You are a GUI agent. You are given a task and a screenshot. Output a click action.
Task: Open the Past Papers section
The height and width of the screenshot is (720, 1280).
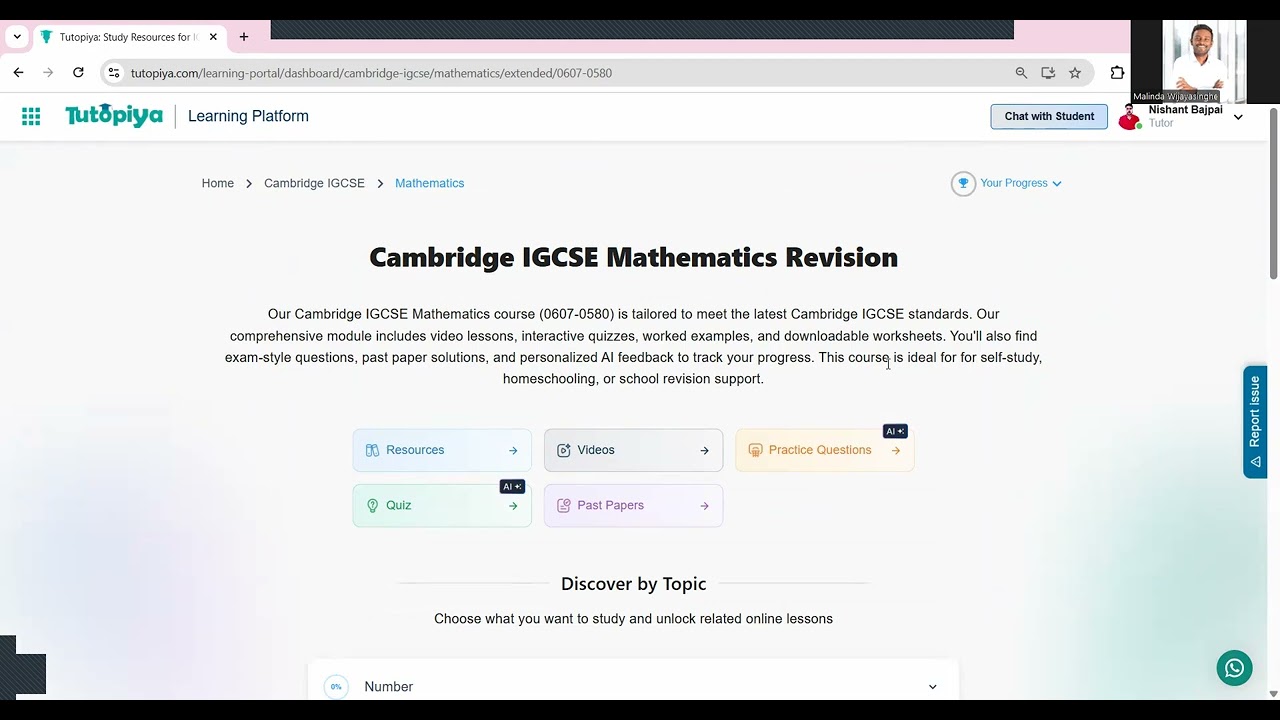tap(633, 506)
